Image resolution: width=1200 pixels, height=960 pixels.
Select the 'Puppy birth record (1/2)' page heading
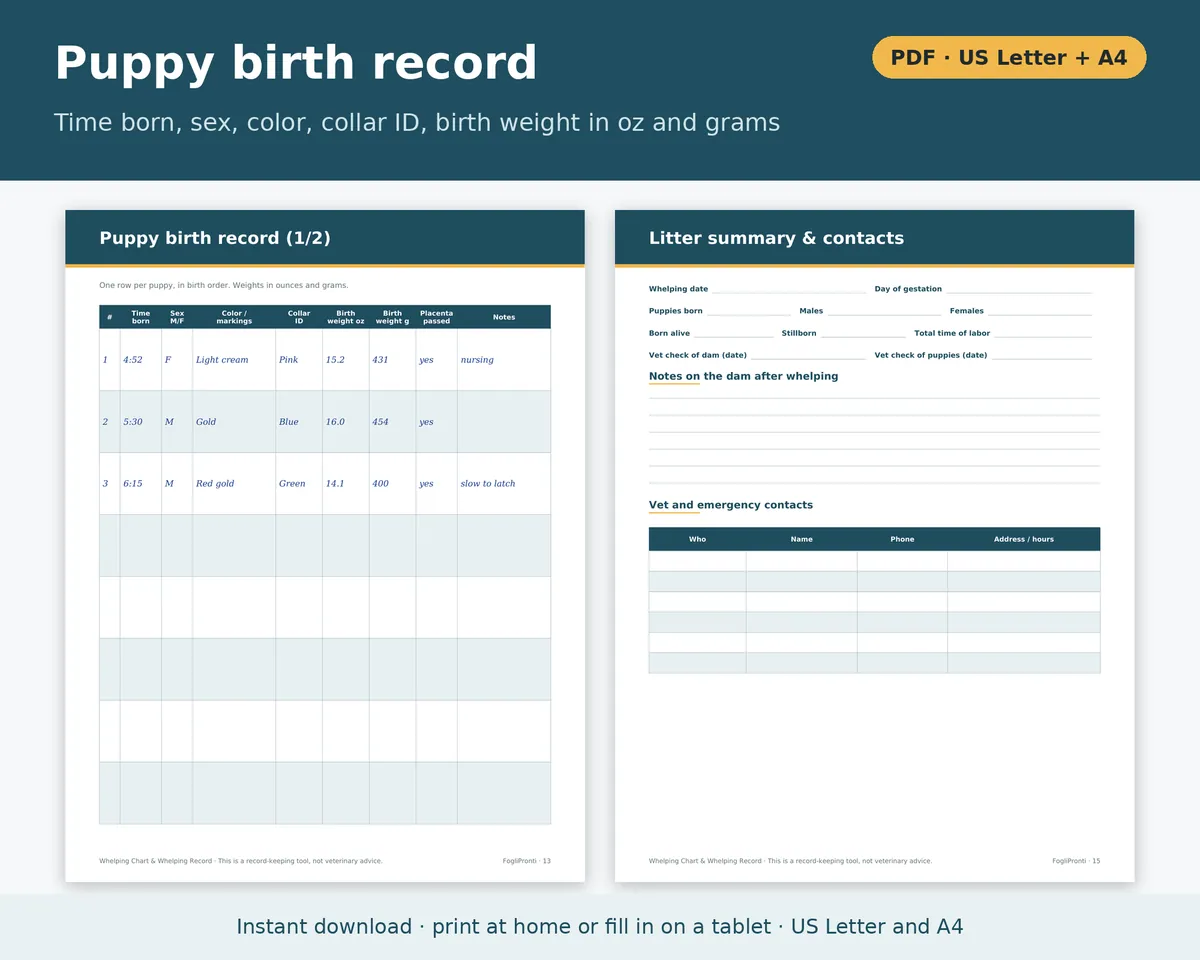215,238
